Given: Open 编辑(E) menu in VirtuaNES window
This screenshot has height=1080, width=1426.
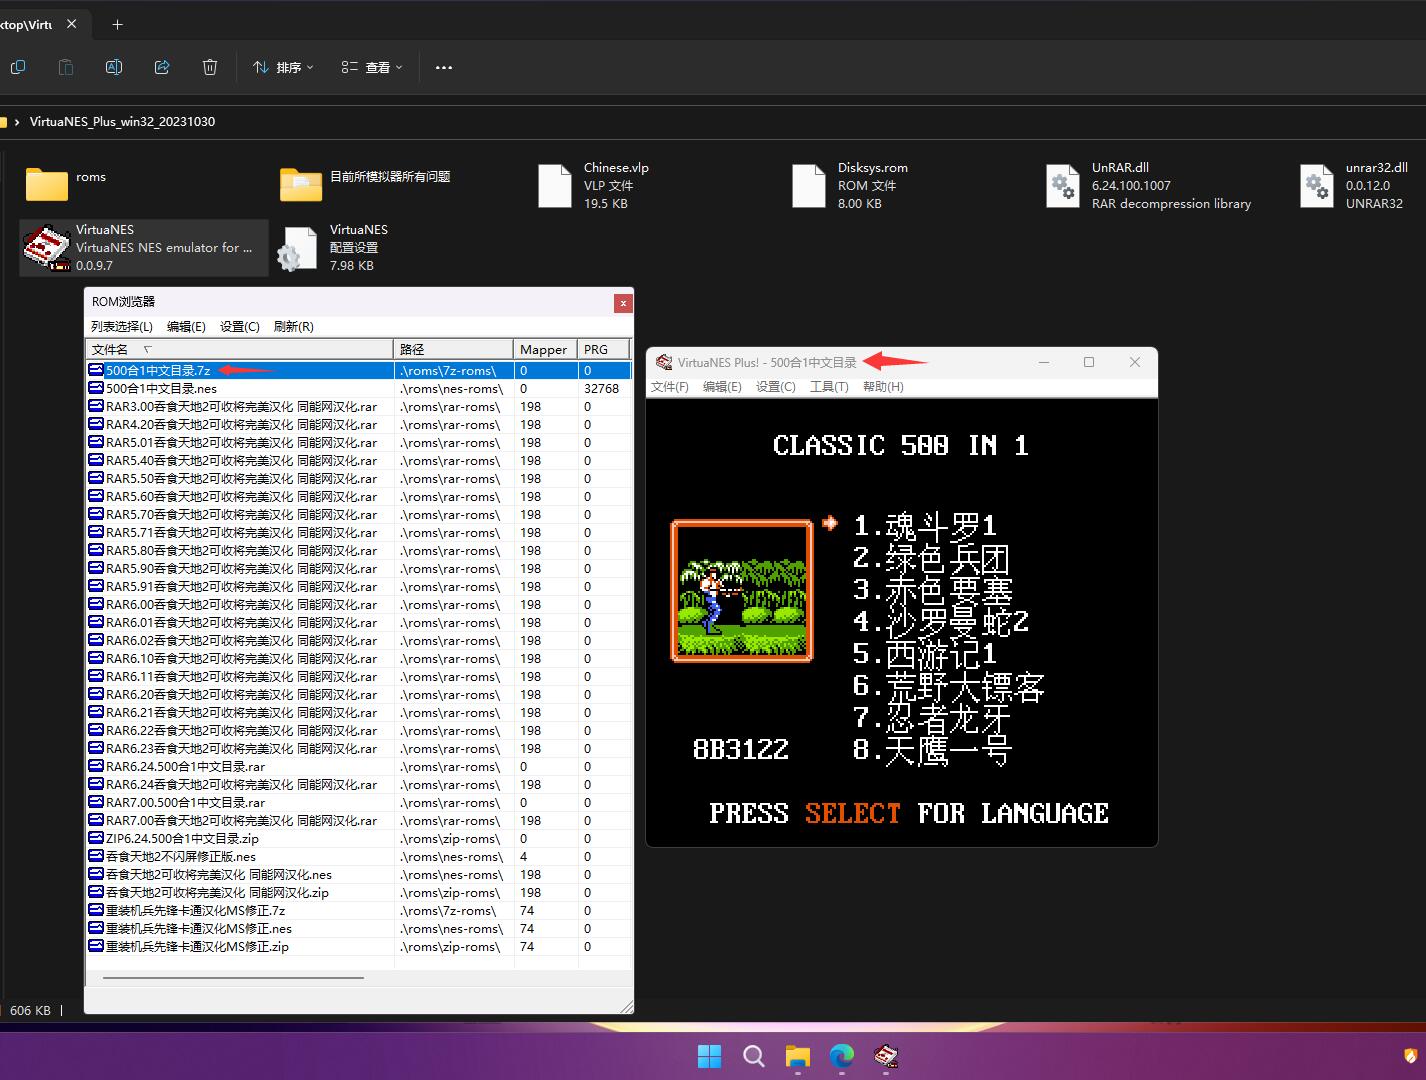Looking at the screenshot, I should [x=722, y=386].
